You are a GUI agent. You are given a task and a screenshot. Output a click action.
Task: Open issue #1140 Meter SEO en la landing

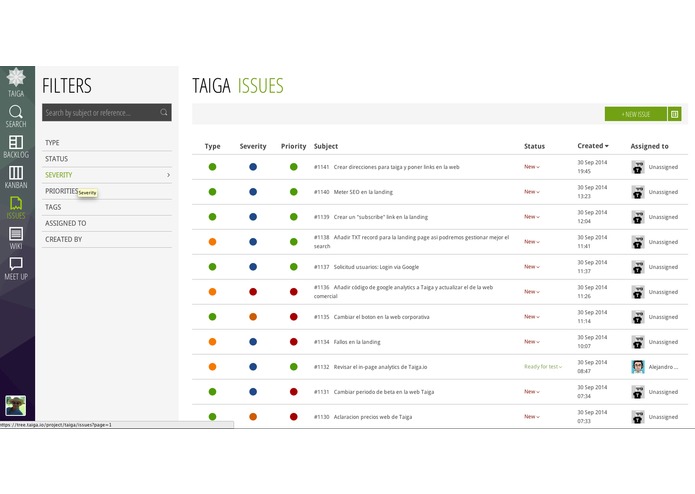(353, 192)
